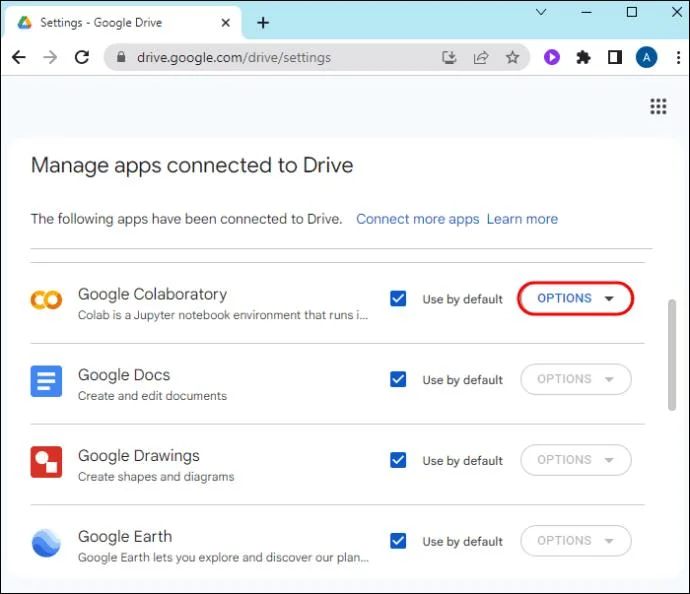Click the Google Drawings app icon
Viewport: 690px width, 594px height.
pyautogui.click(x=46, y=462)
